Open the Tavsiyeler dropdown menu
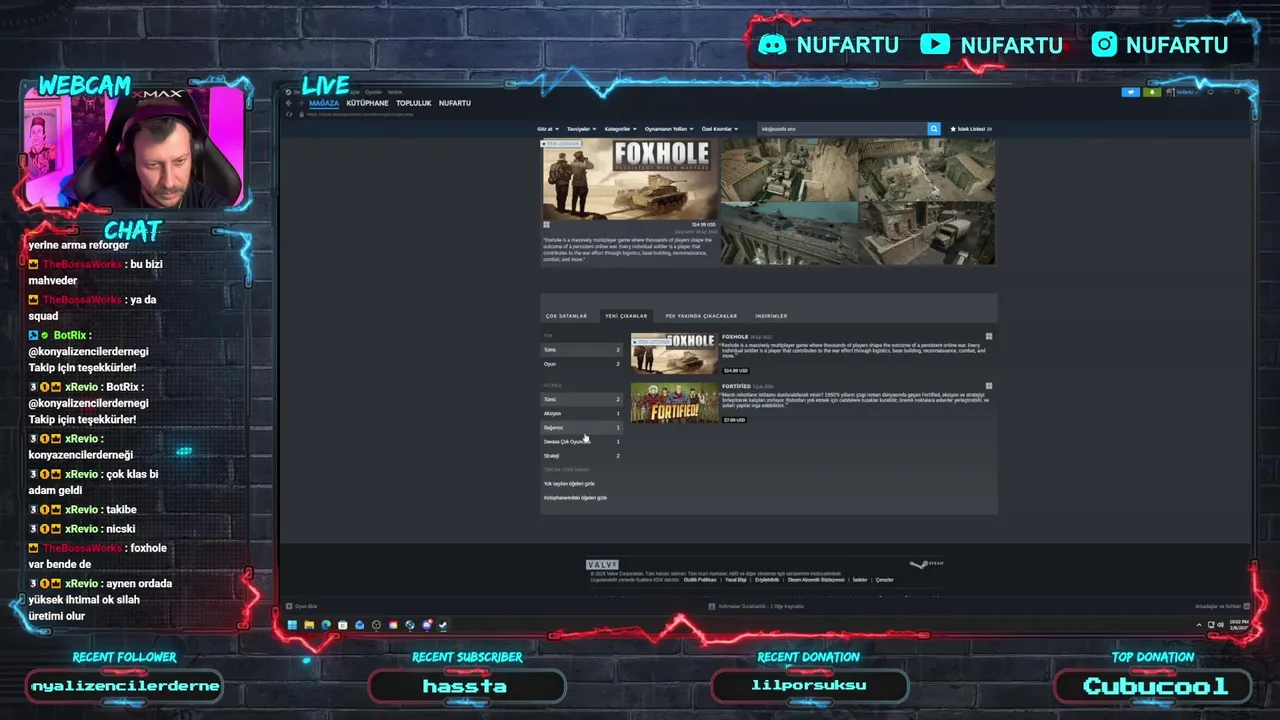 pyautogui.click(x=581, y=129)
